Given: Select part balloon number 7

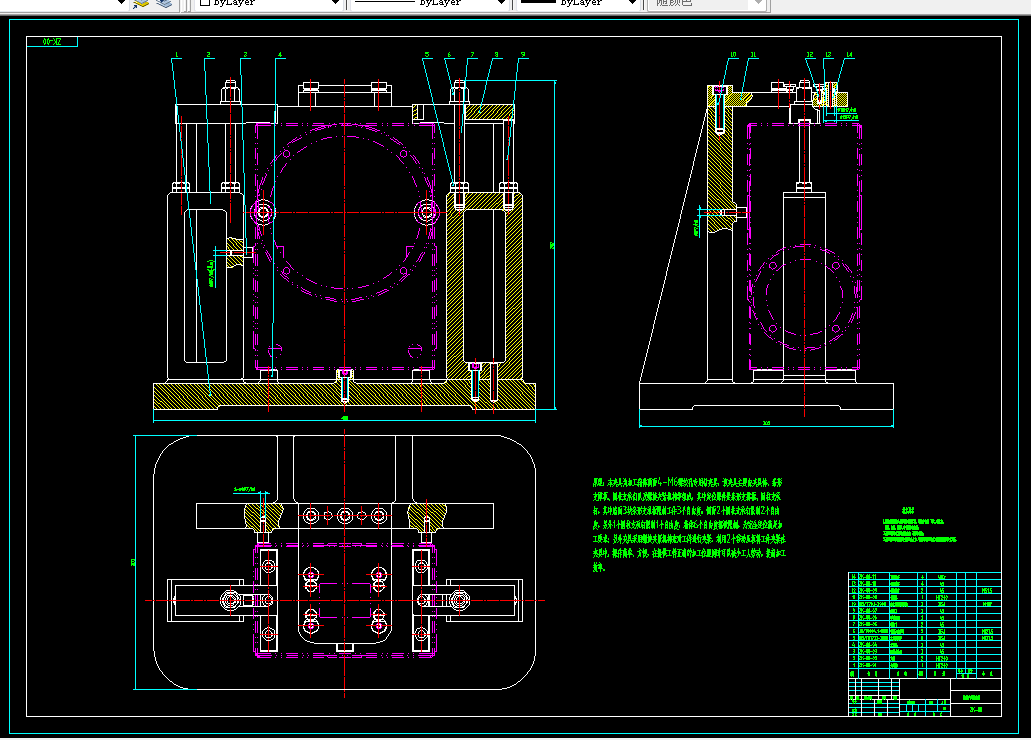Looking at the screenshot, I should 472,55.
